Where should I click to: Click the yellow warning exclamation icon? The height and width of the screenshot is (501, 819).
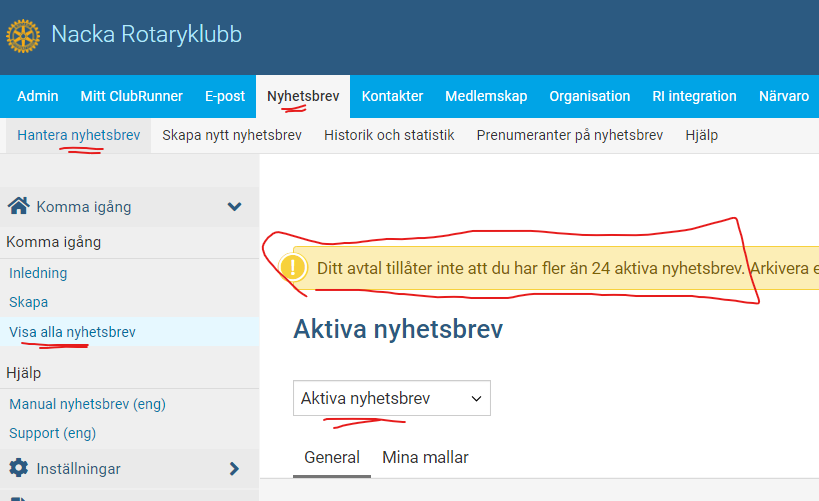click(293, 268)
